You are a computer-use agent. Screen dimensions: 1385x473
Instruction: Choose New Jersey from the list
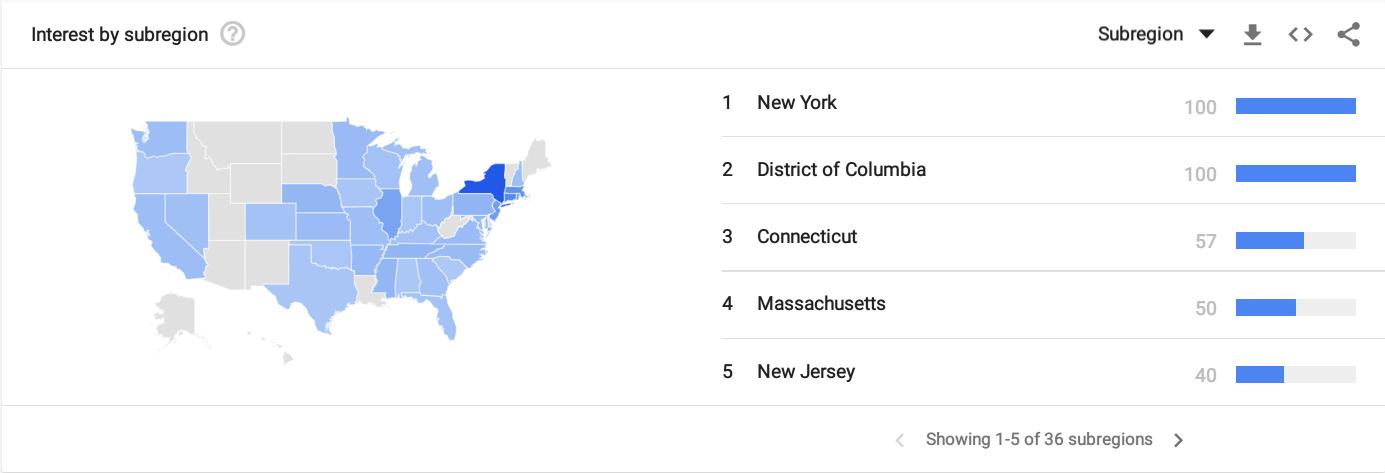pyautogui.click(x=806, y=372)
